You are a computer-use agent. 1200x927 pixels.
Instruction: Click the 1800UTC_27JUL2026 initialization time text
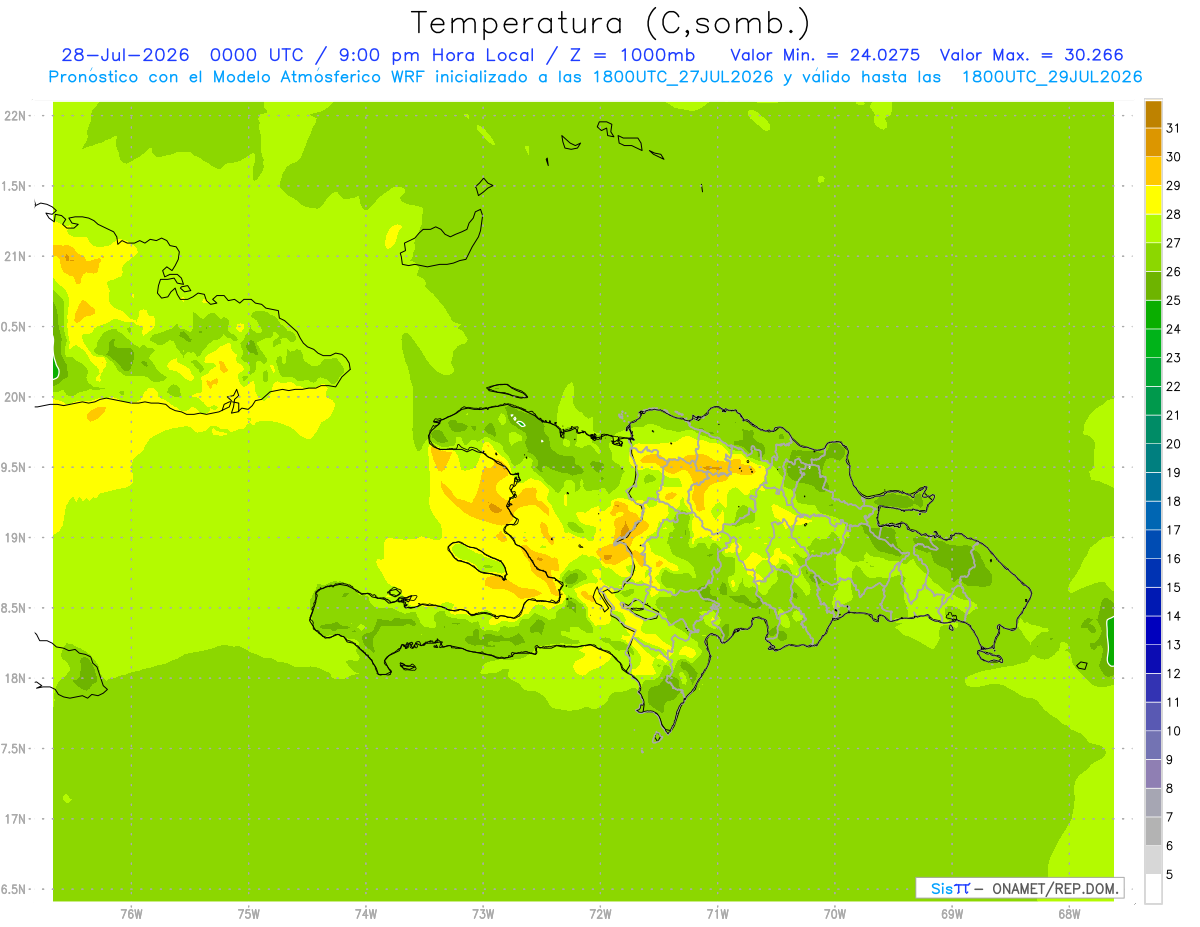click(684, 77)
